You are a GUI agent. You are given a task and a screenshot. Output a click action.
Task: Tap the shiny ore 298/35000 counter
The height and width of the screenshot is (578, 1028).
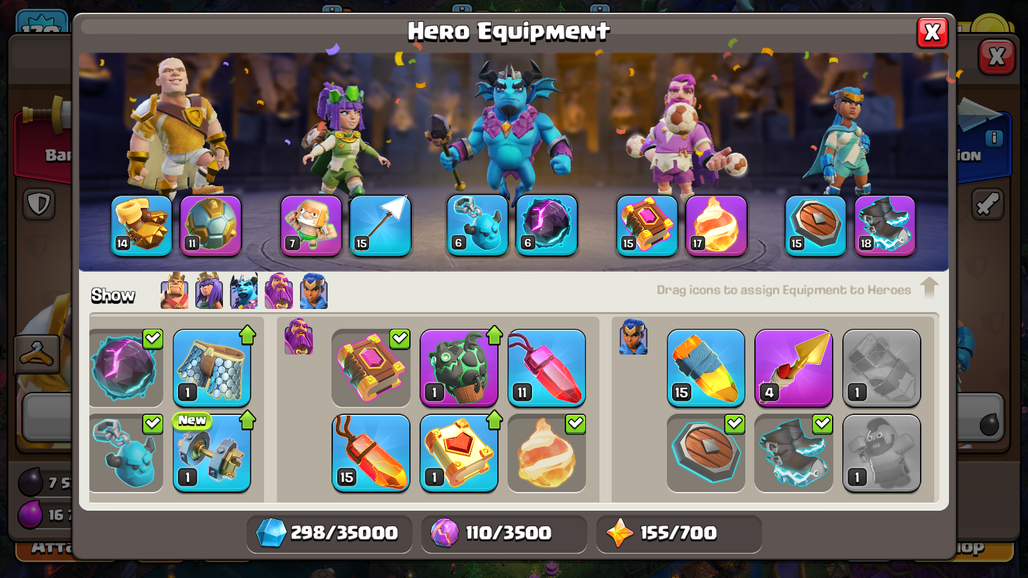point(329,533)
